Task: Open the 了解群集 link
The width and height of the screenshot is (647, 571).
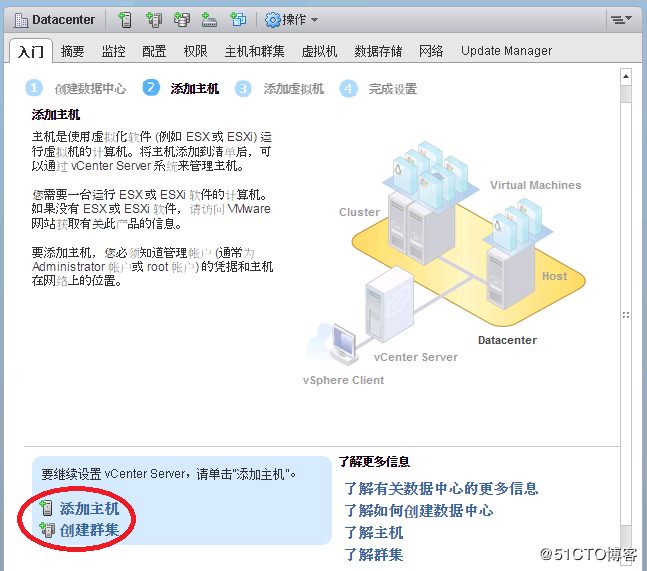Action: click(x=373, y=554)
